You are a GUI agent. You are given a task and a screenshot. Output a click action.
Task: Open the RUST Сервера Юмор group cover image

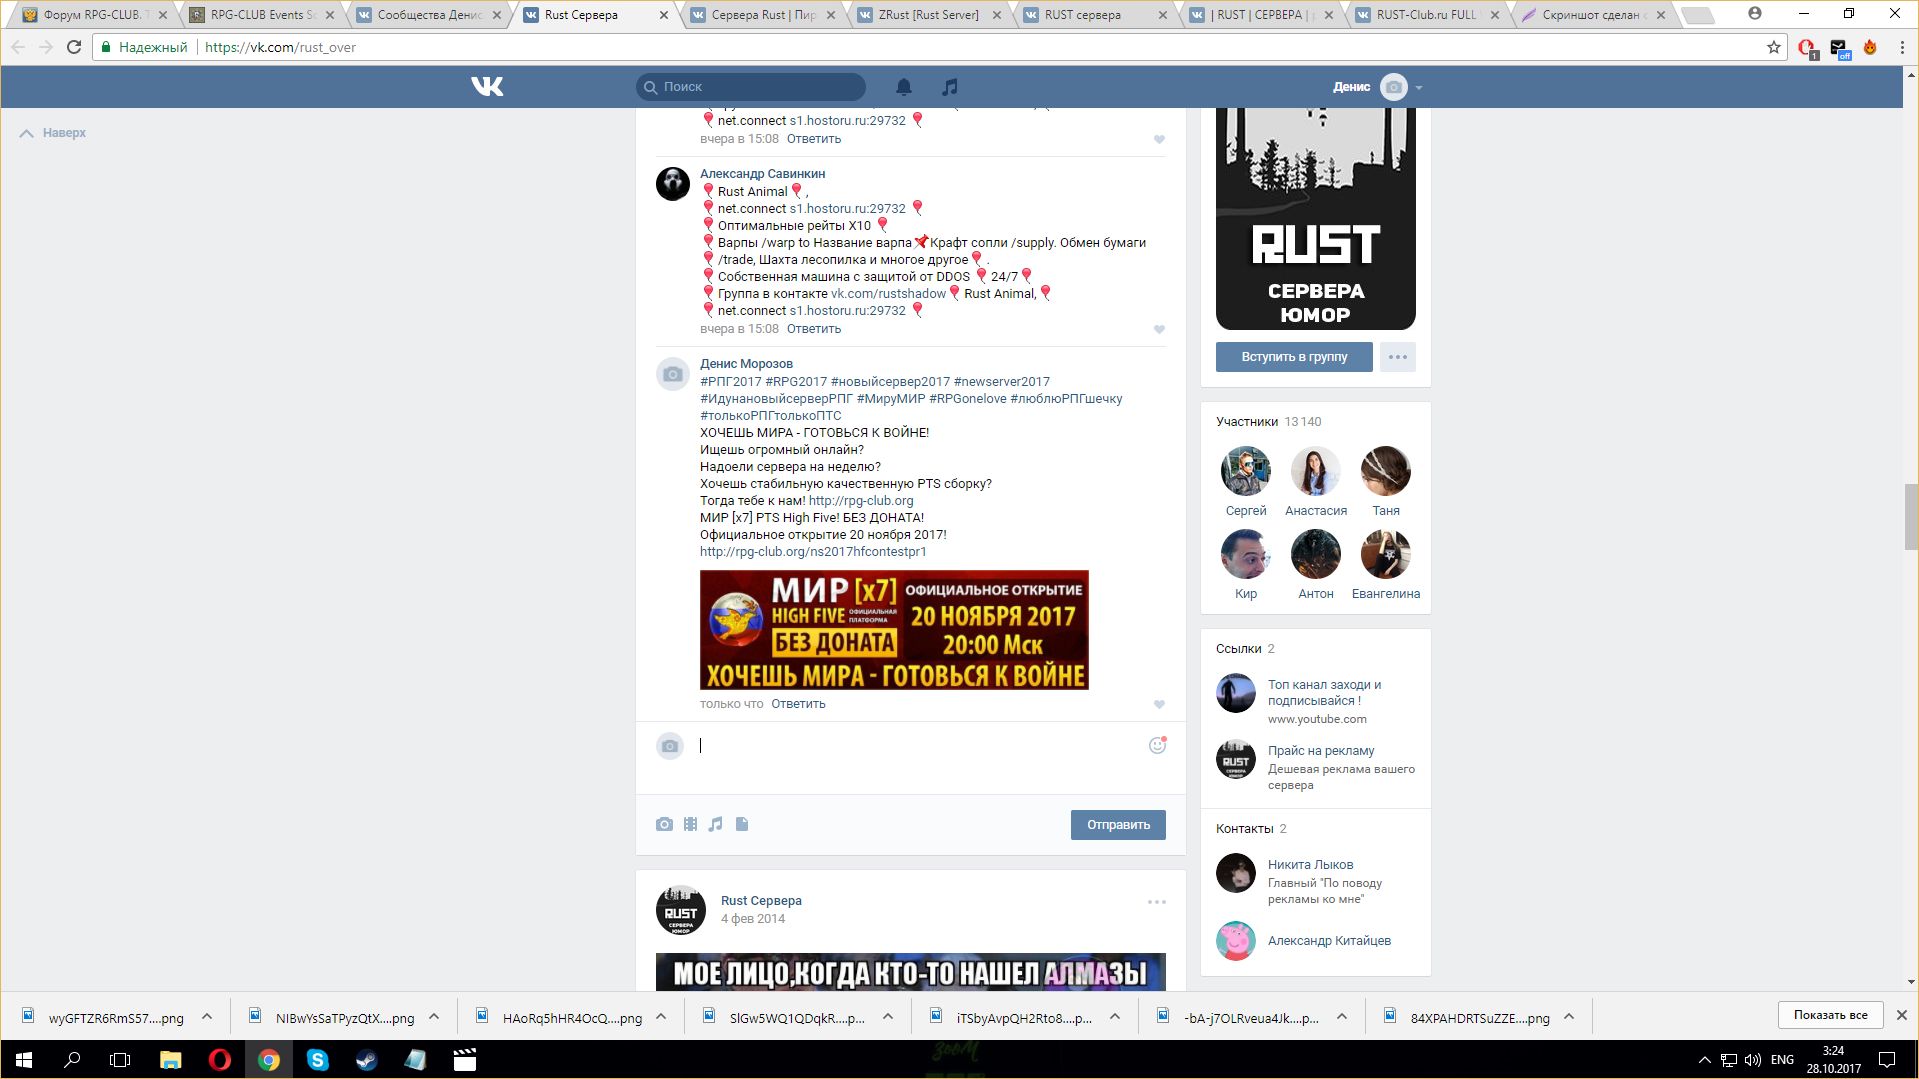1315,219
